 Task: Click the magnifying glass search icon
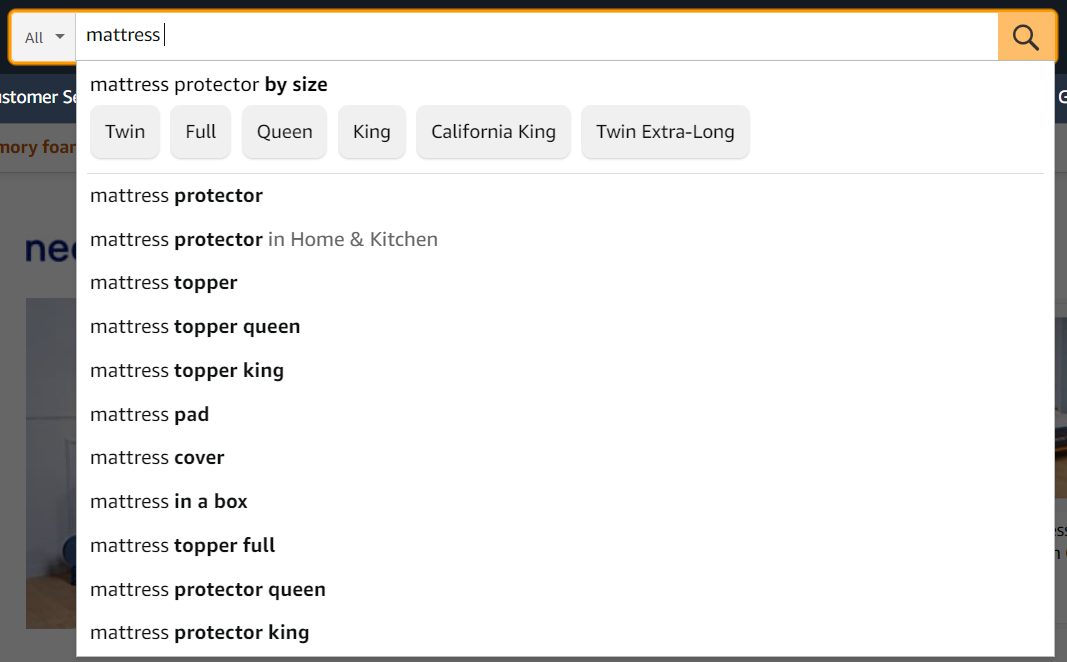pyautogui.click(x=1026, y=37)
